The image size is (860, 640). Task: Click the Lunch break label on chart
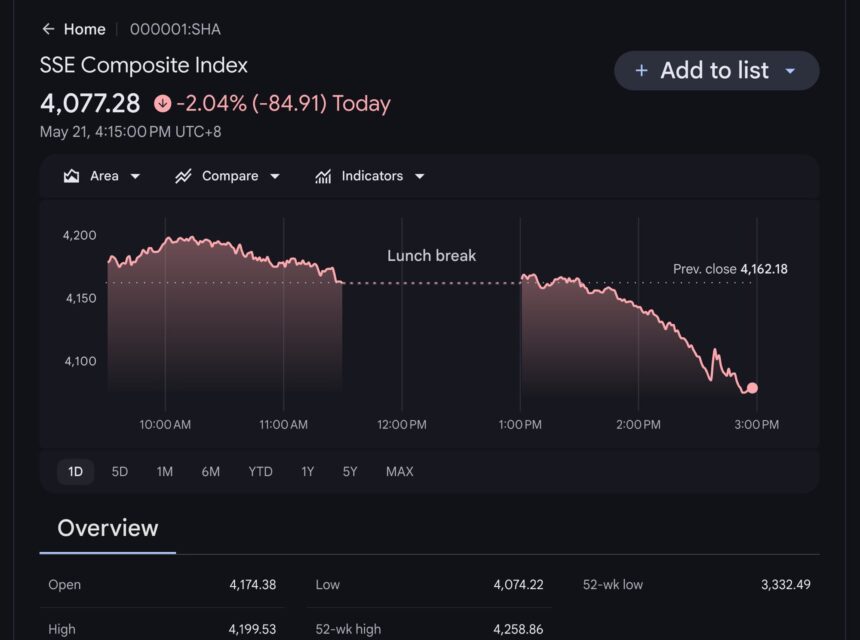point(432,256)
